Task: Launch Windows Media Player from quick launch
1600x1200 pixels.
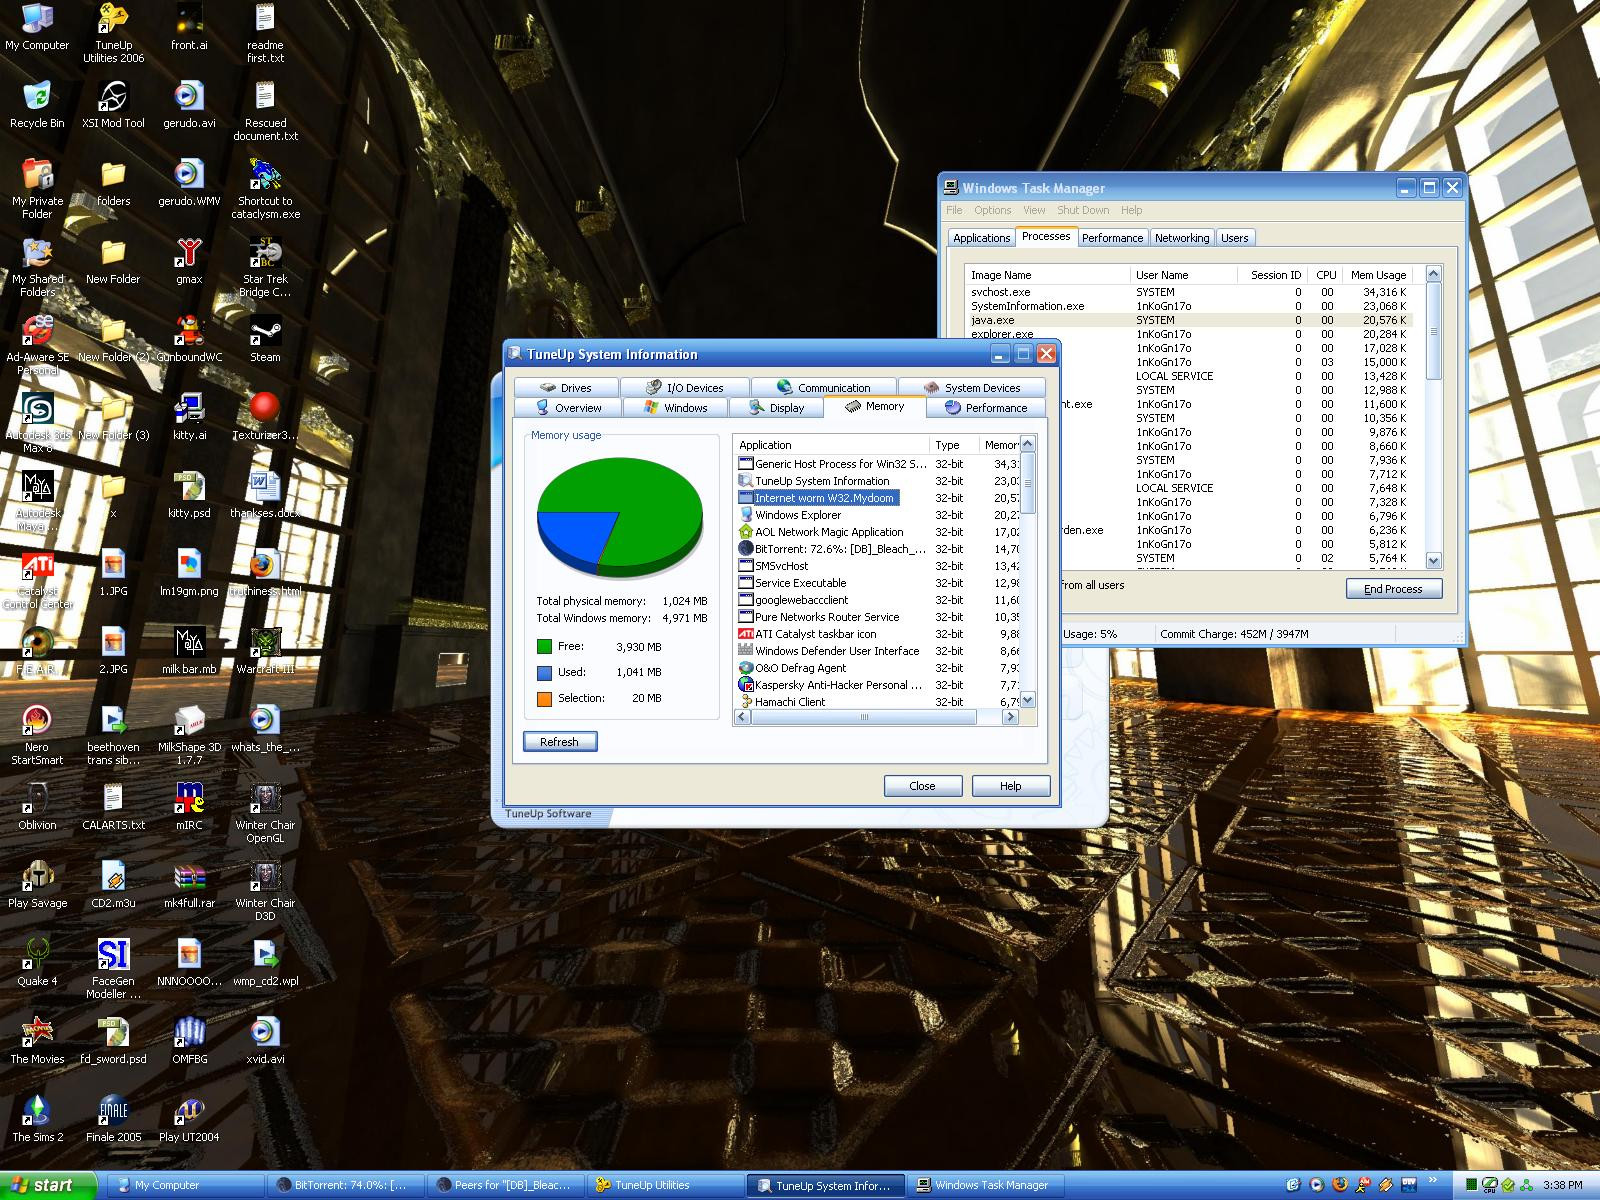Action: pyautogui.click(x=1317, y=1185)
